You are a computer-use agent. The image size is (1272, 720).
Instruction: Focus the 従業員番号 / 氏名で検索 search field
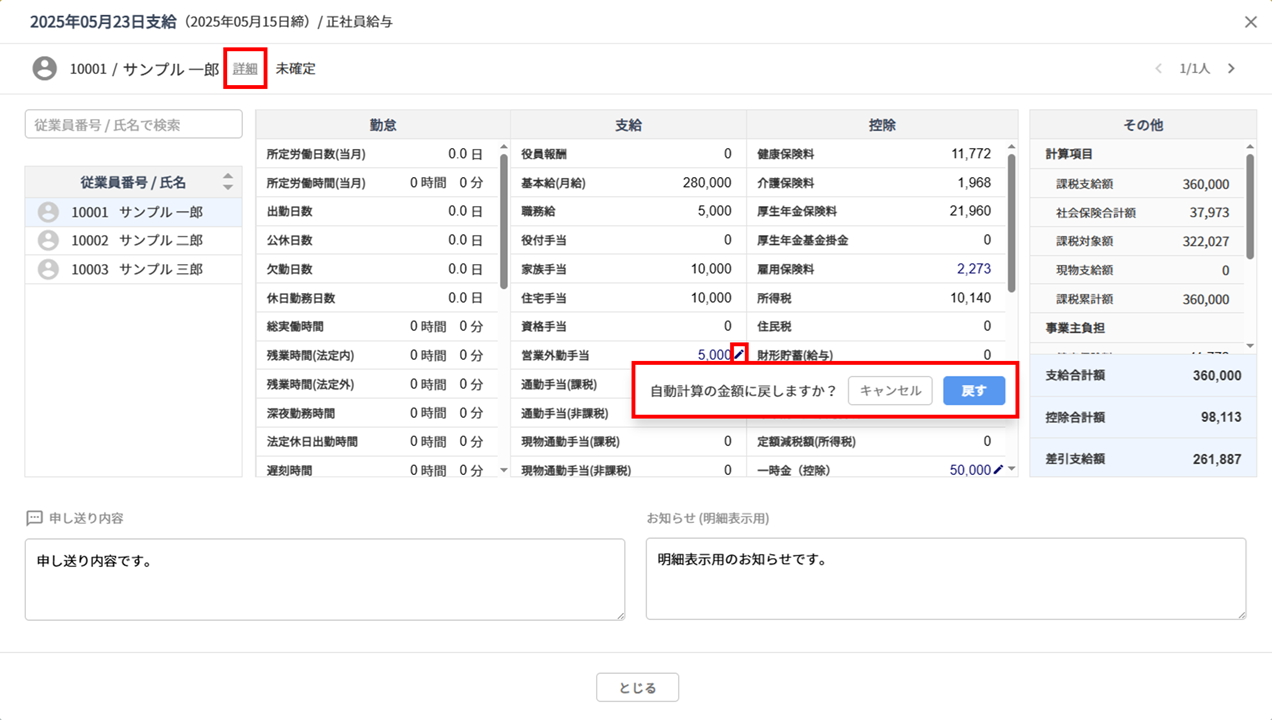(134, 125)
